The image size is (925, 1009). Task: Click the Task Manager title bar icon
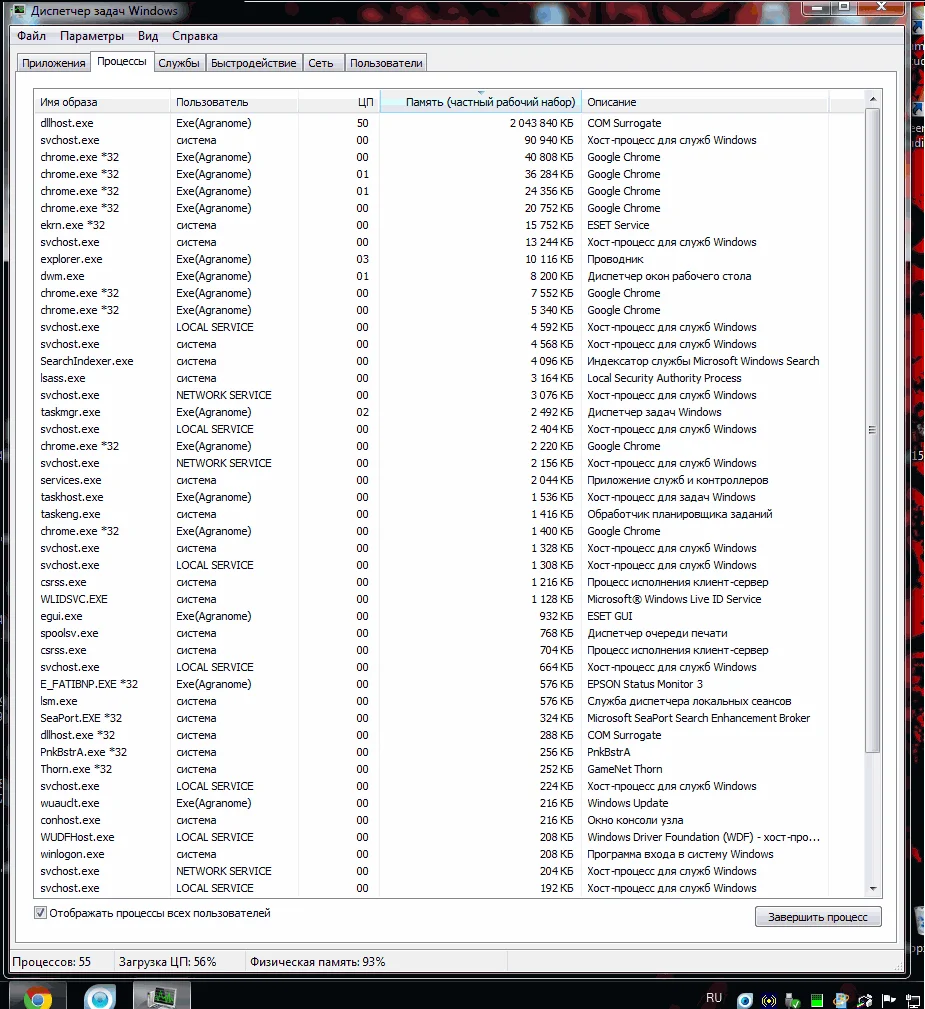click(x=19, y=10)
